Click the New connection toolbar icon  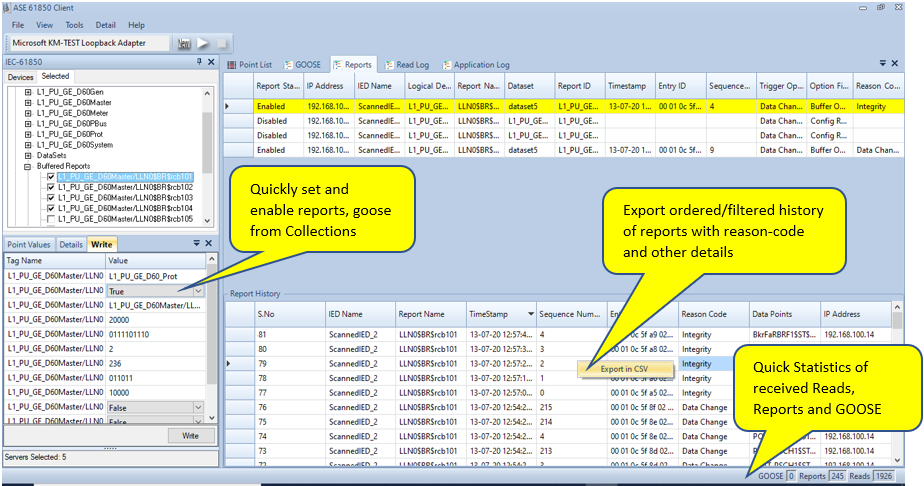(x=184, y=44)
